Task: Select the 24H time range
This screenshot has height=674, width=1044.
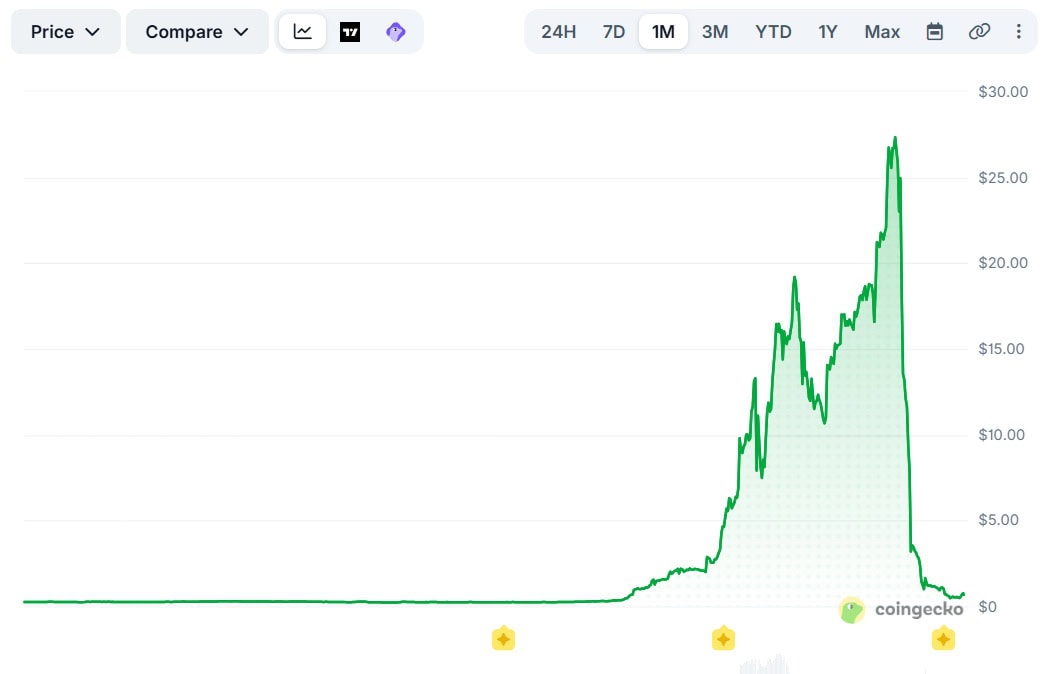Action: click(x=558, y=32)
